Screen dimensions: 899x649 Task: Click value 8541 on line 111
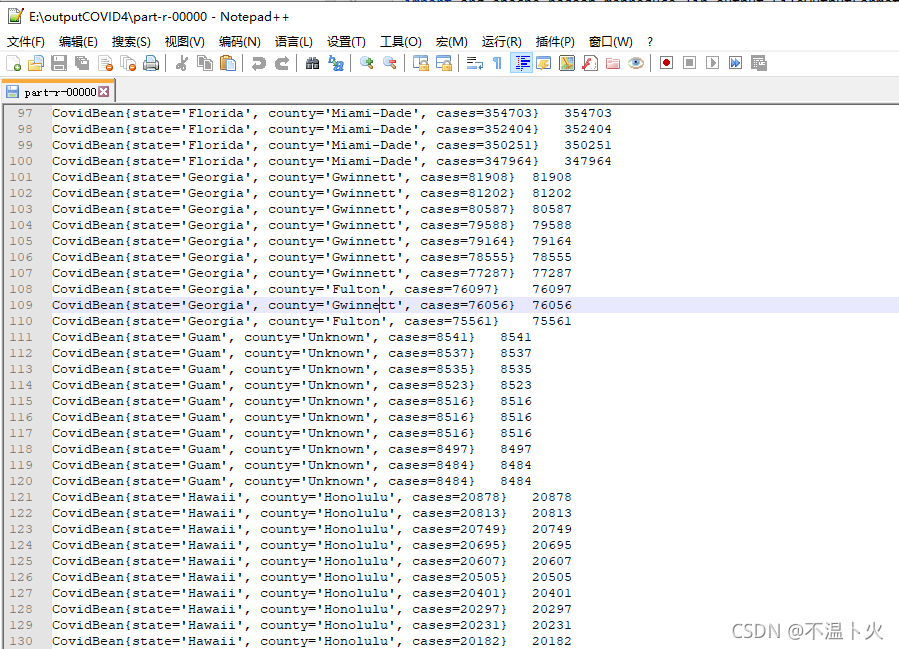(x=515, y=337)
